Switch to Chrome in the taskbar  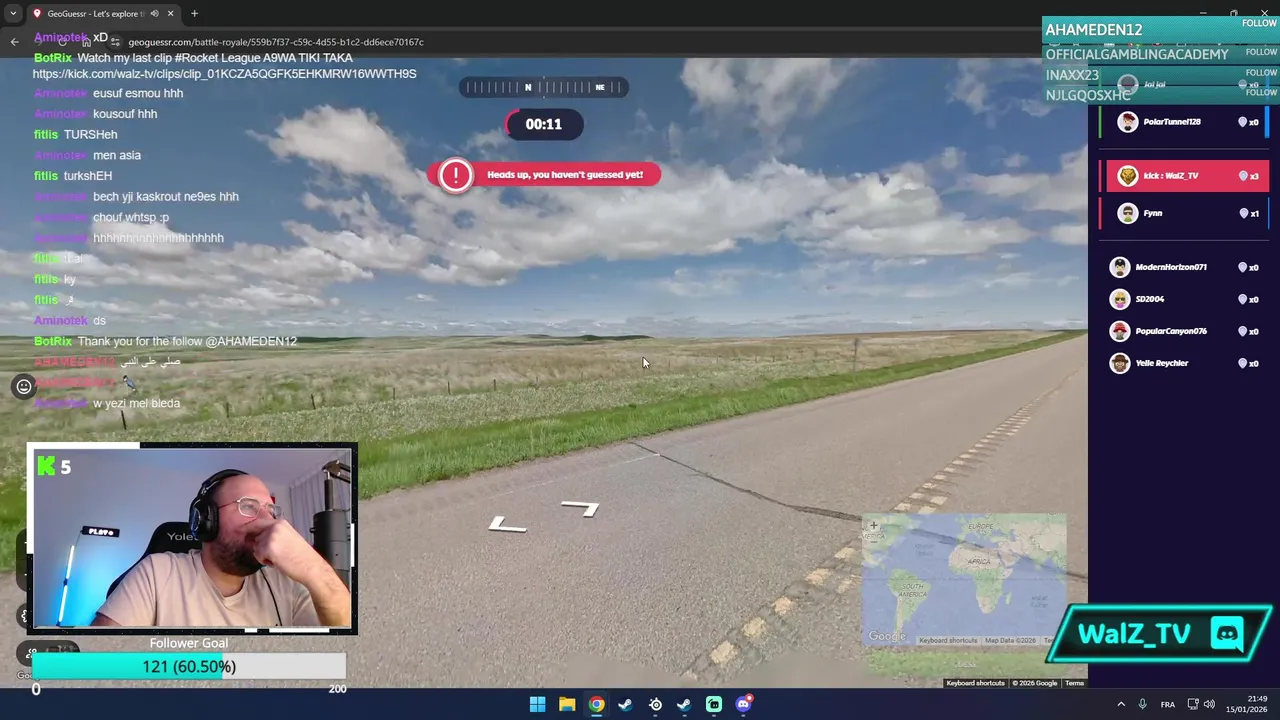596,704
